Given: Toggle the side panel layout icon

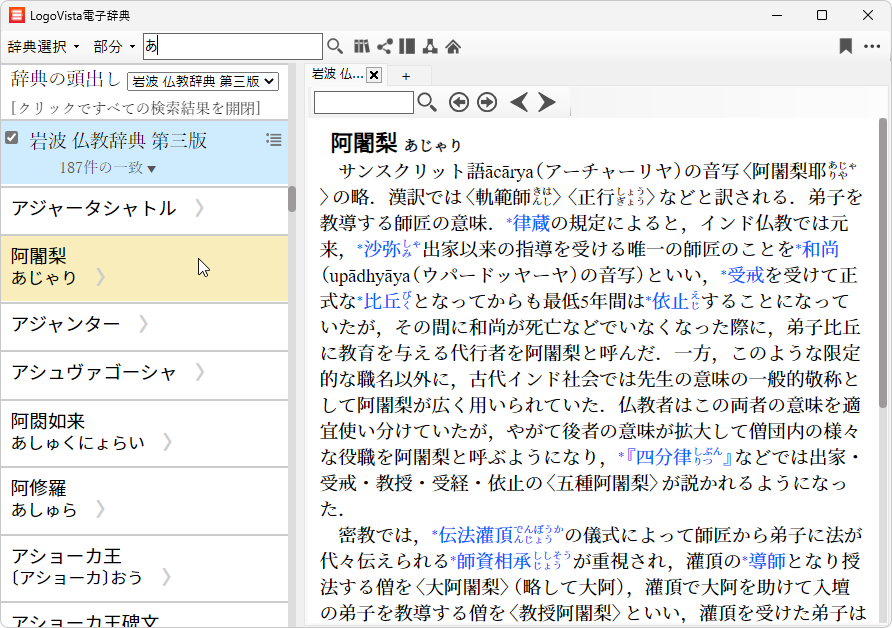Looking at the screenshot, I should 407,46.
